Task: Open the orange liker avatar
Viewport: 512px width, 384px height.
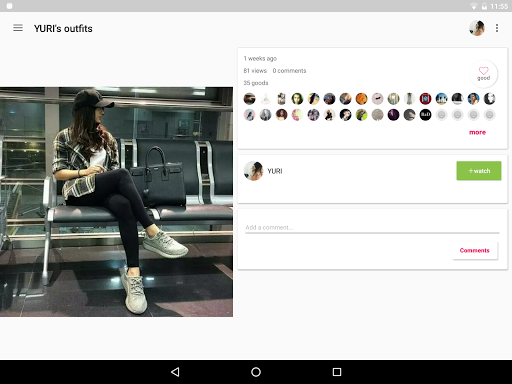Action: pyautogui.click(x=361, y=99)
